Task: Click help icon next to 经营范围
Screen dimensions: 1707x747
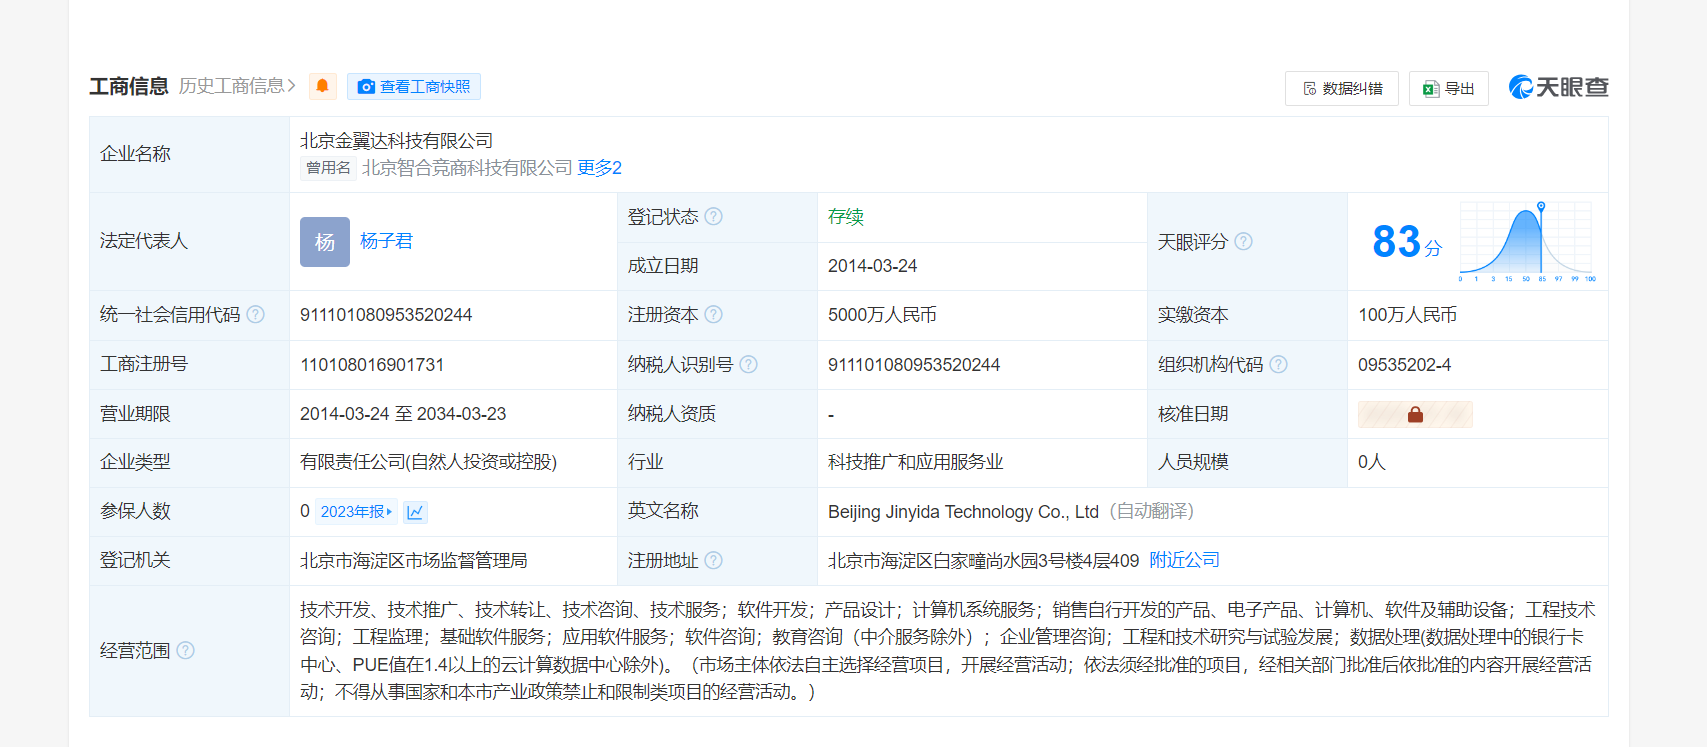Action: (186, 650)
